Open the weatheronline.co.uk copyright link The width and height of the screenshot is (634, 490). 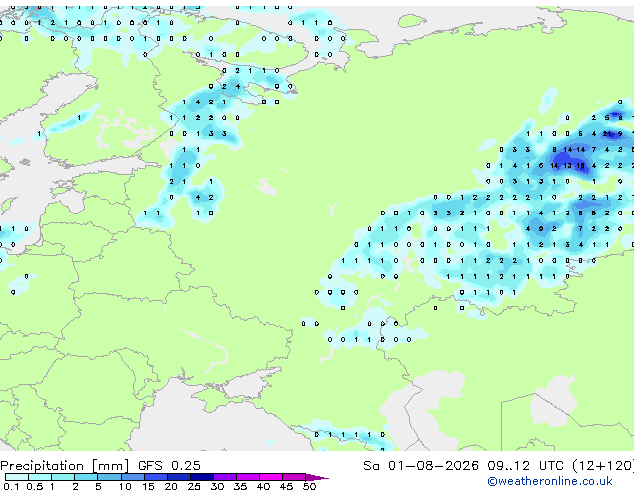point(550,481)
